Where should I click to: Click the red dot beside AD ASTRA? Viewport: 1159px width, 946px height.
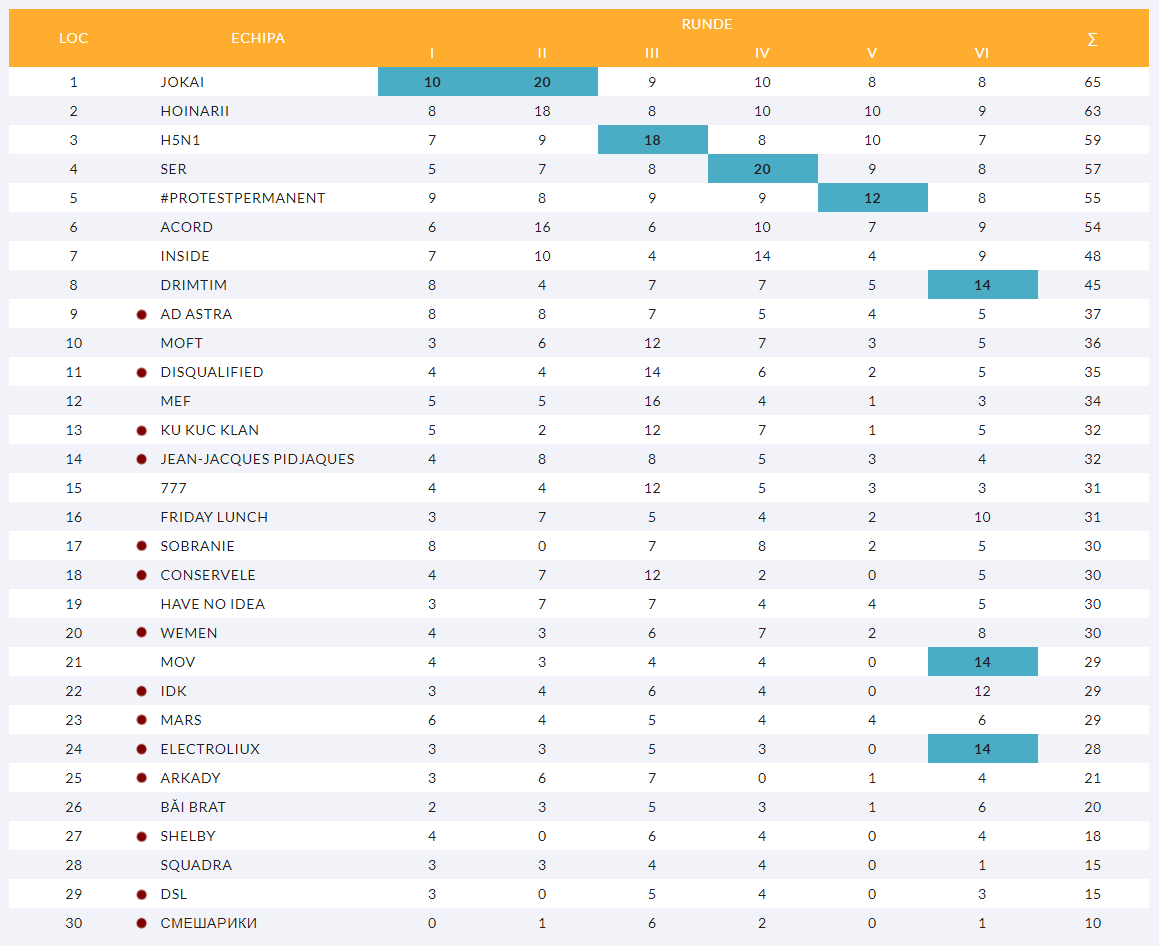pyautogui.click(x=142, y=314)
